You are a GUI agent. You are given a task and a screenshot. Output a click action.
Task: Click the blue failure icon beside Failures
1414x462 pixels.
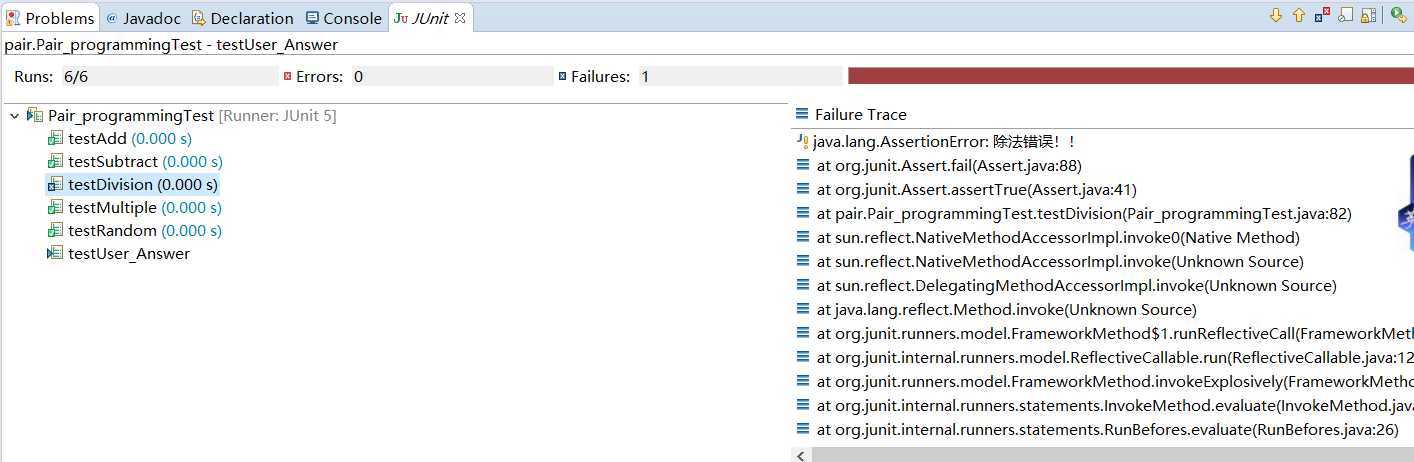pos(562,76)
